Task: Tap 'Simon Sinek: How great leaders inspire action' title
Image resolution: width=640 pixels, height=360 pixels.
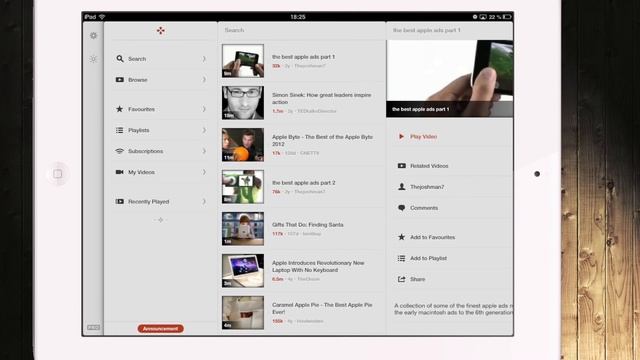Action: coord(322,98)
